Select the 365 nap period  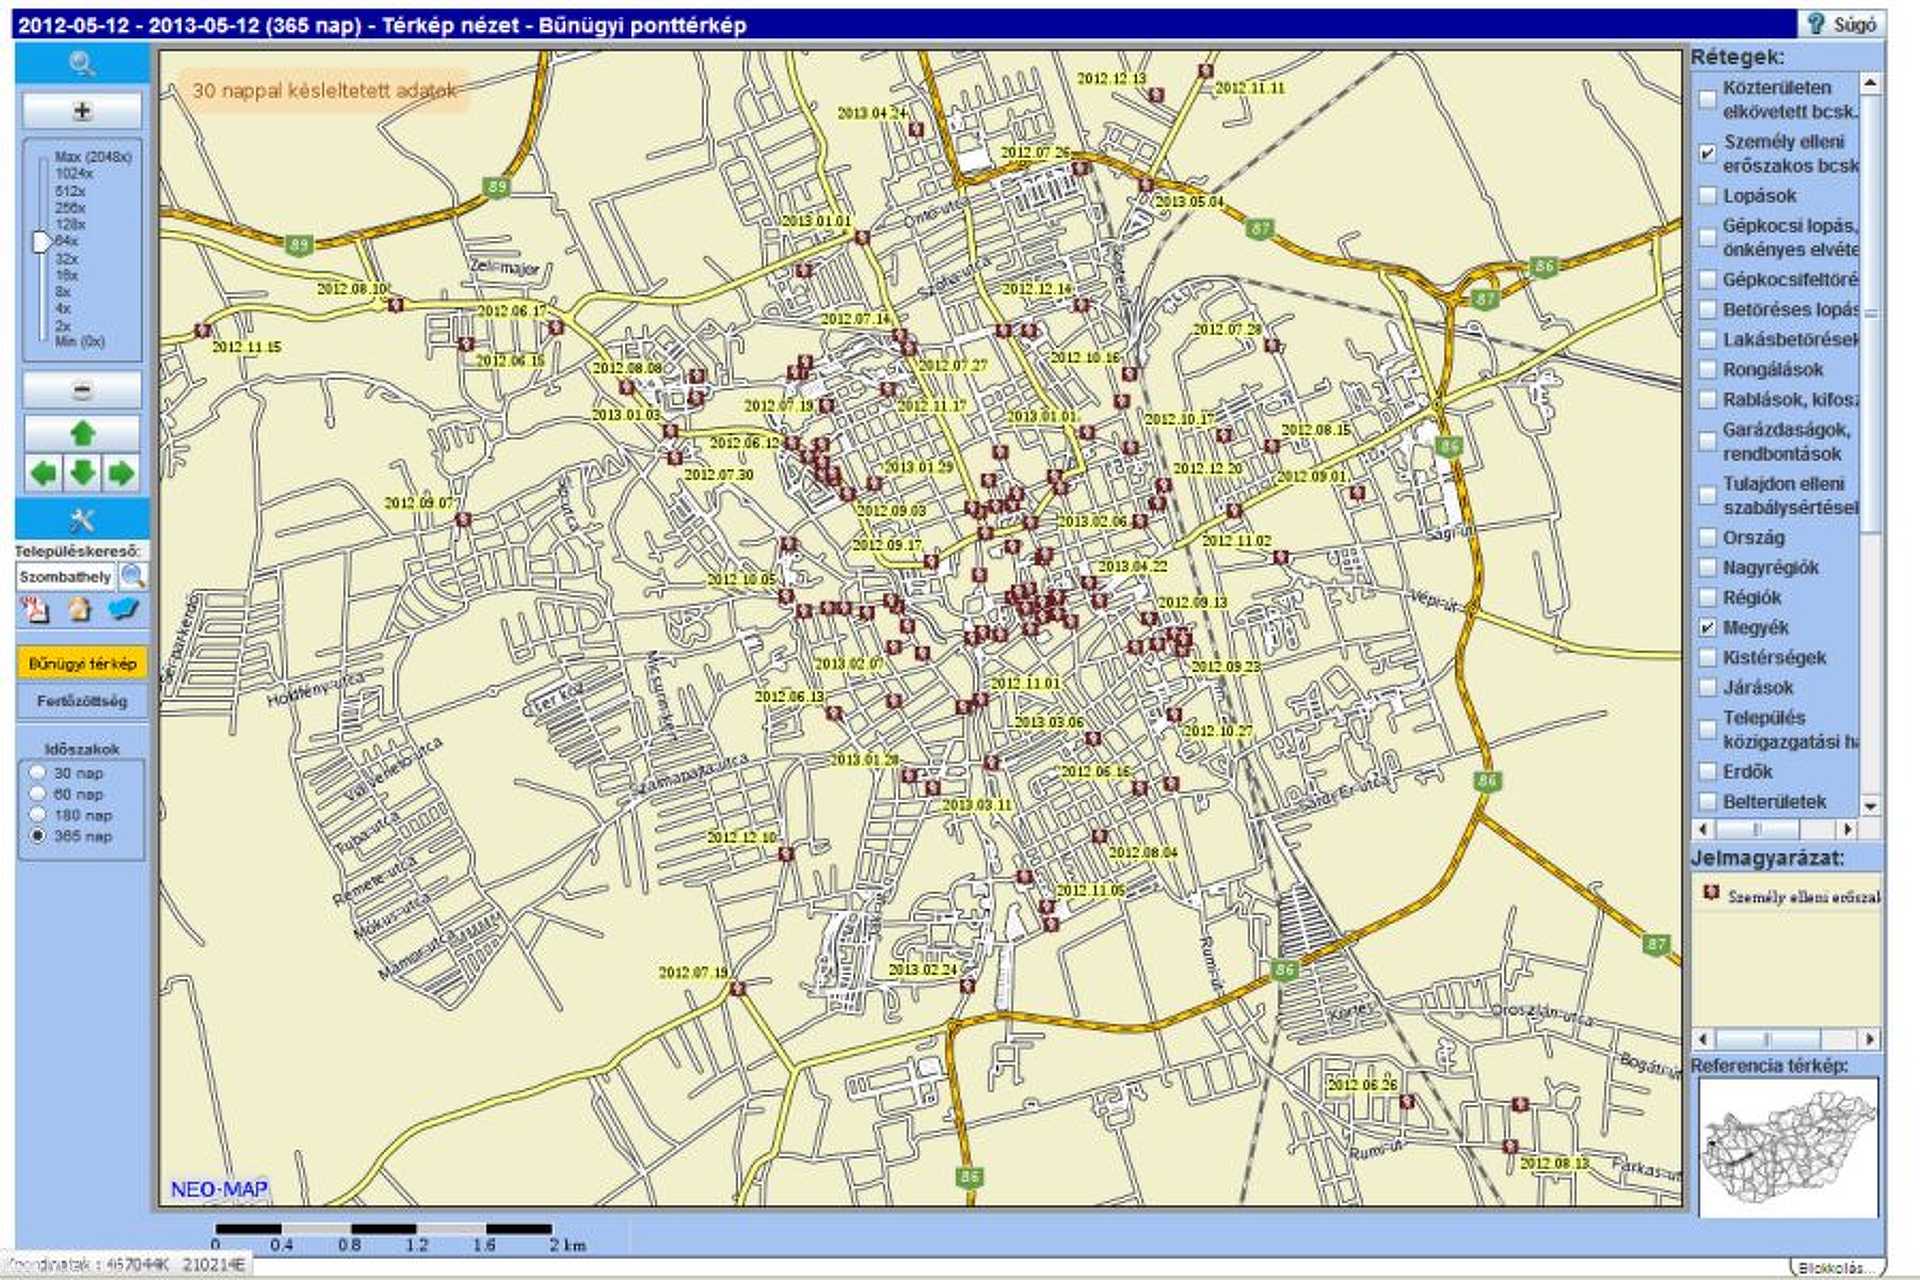[x=38, y=836]
